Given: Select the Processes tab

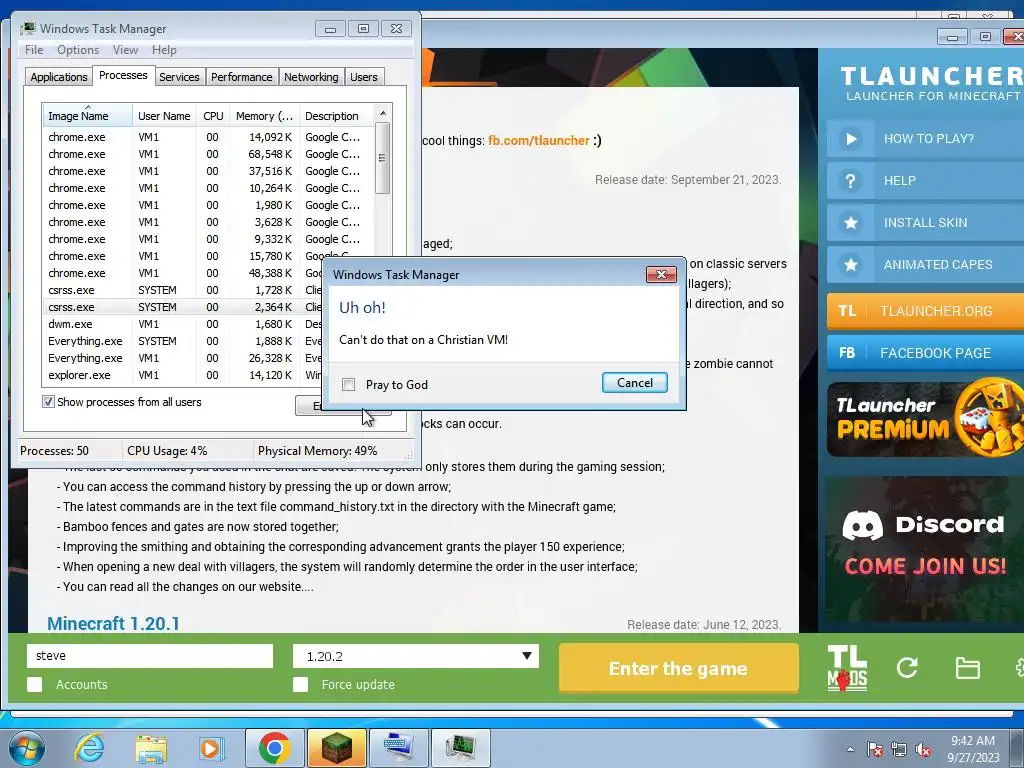Looking at the screenshot, I should pyautogui.click(x=123, y=75).
